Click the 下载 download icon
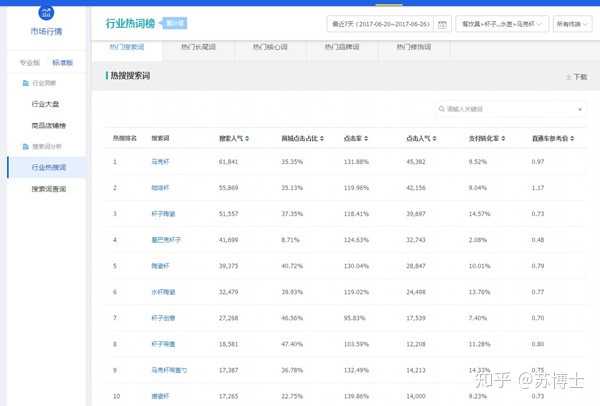This screenshot has width=600, height=406. click(x=568, y=77)
